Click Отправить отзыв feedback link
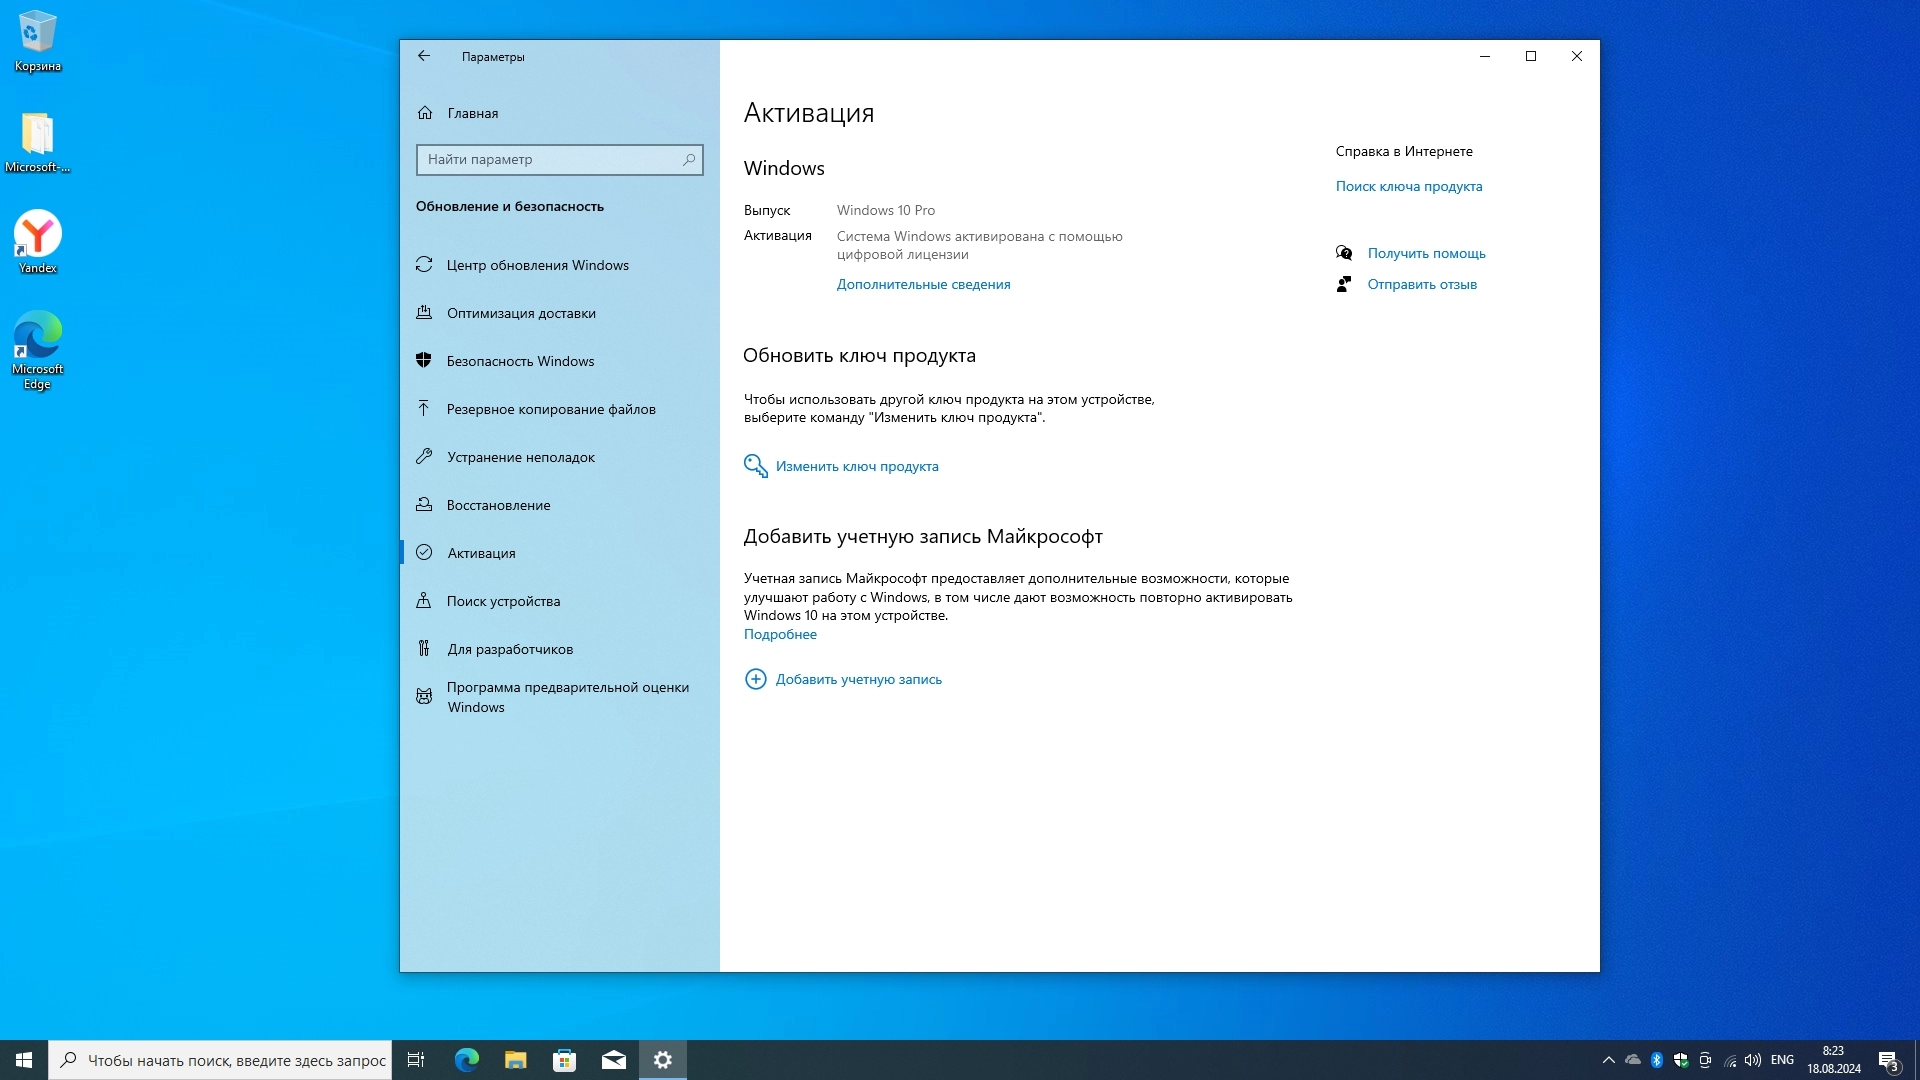1920x1080 pixels. 1421,285
